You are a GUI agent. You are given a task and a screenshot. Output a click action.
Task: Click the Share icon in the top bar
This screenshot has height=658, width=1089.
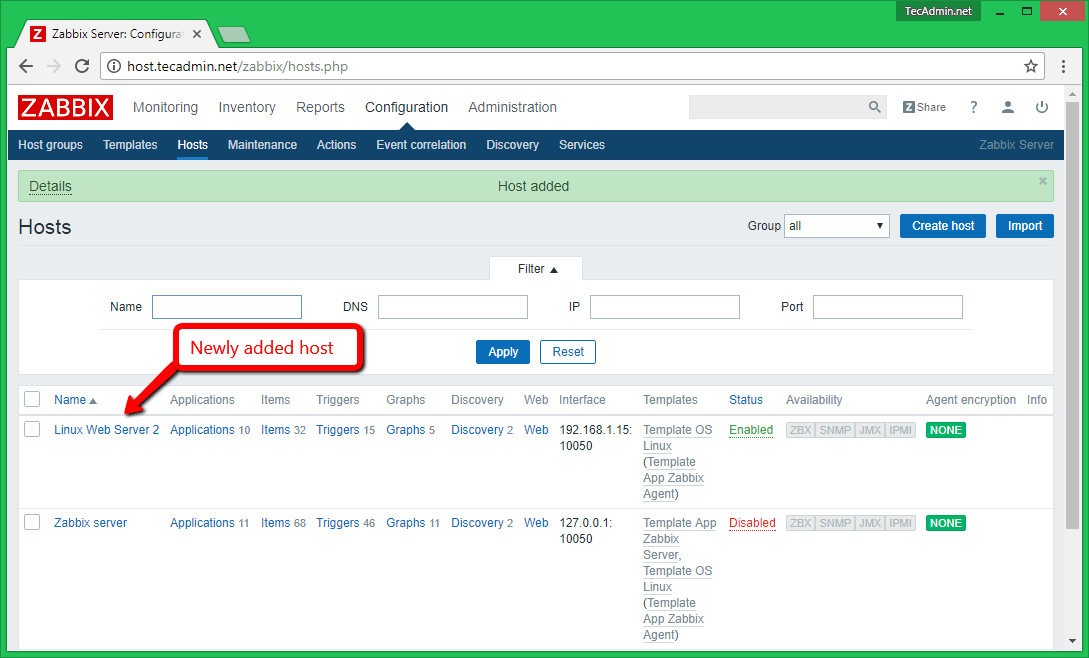pyautogui.click(x=922, y=106)
